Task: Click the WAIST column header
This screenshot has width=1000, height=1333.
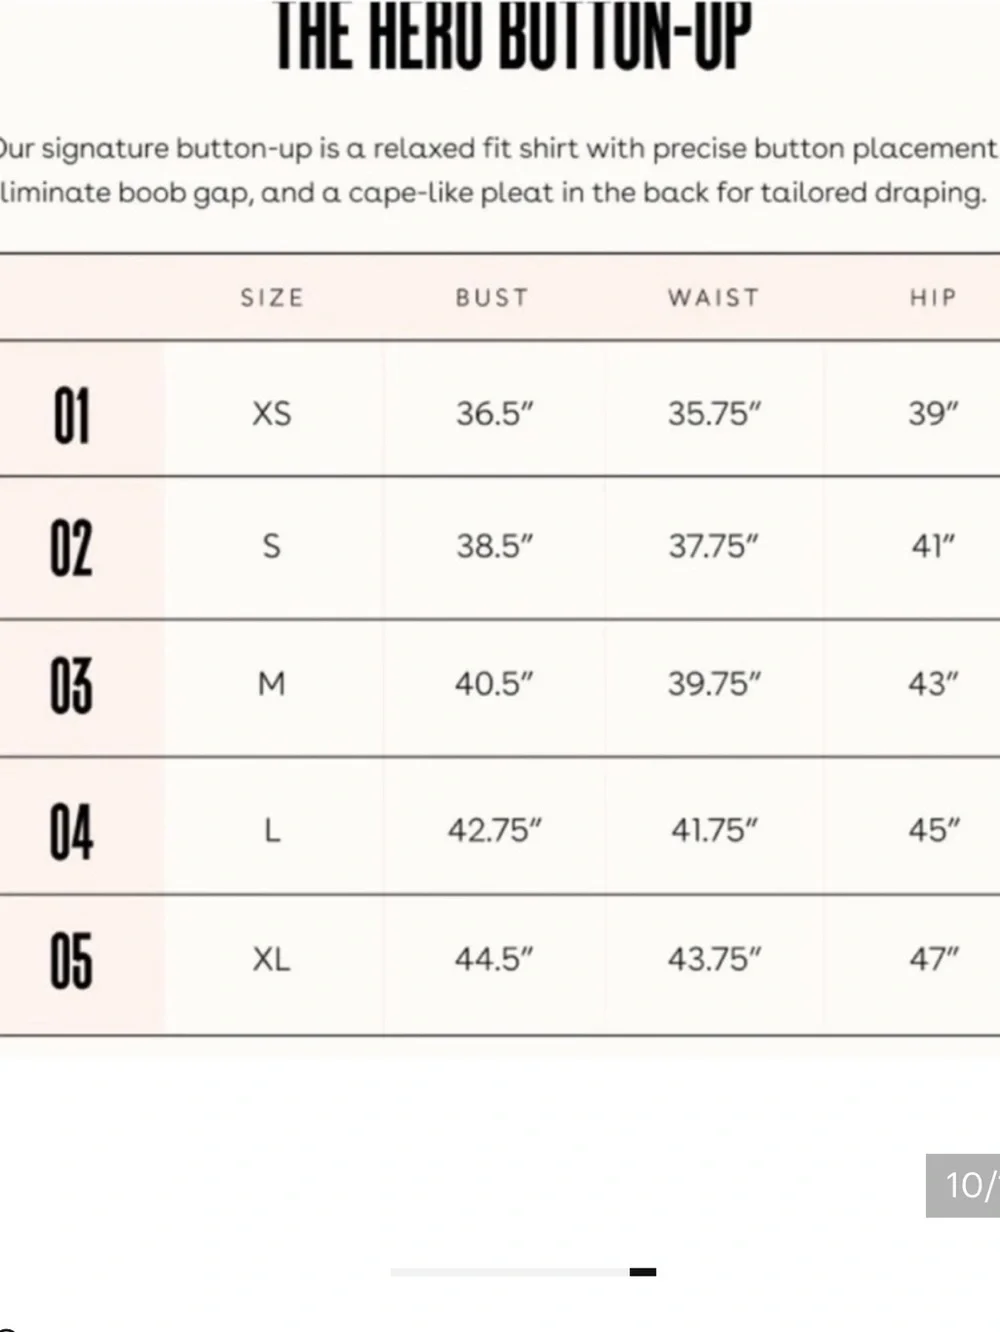Action: coord(714,298)
